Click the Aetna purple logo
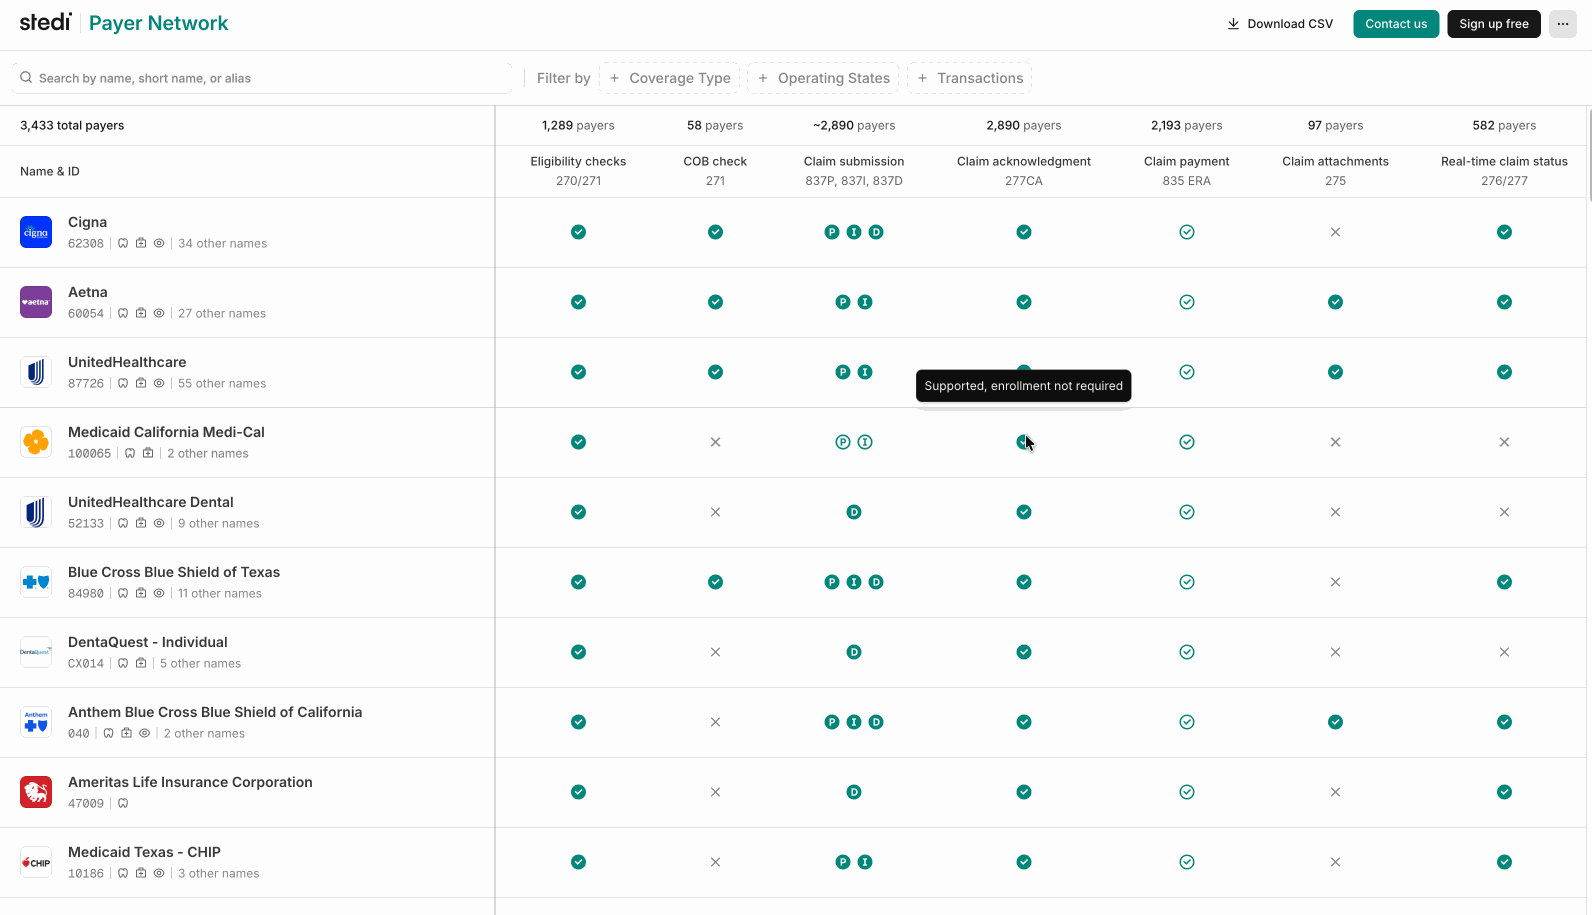 tap(36, 302)
